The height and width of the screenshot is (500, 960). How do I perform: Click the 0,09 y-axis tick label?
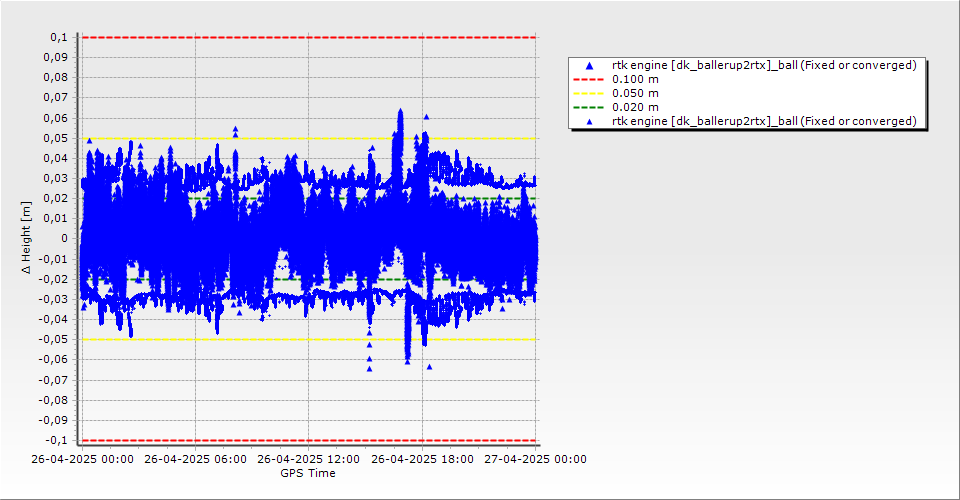[56, 58]
